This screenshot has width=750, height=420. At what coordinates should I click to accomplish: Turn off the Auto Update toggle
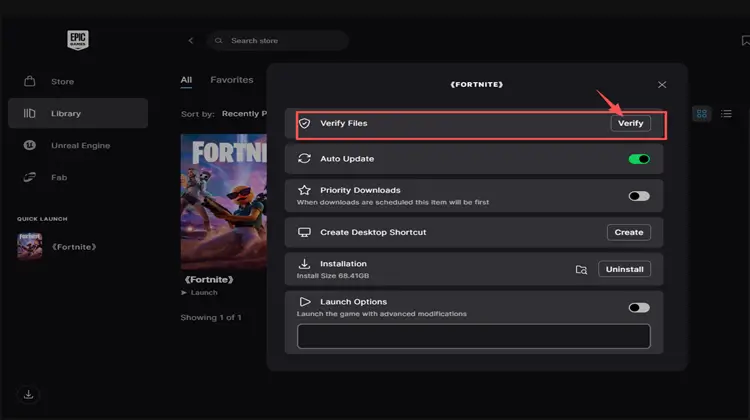click(x=639, y=159)
